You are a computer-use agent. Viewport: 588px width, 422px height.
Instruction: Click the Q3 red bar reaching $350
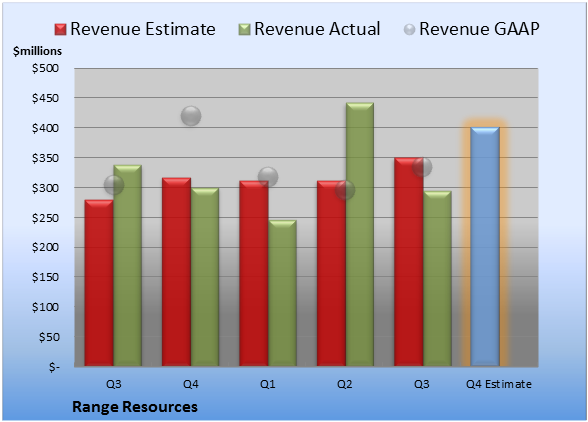tap(408, 262)
